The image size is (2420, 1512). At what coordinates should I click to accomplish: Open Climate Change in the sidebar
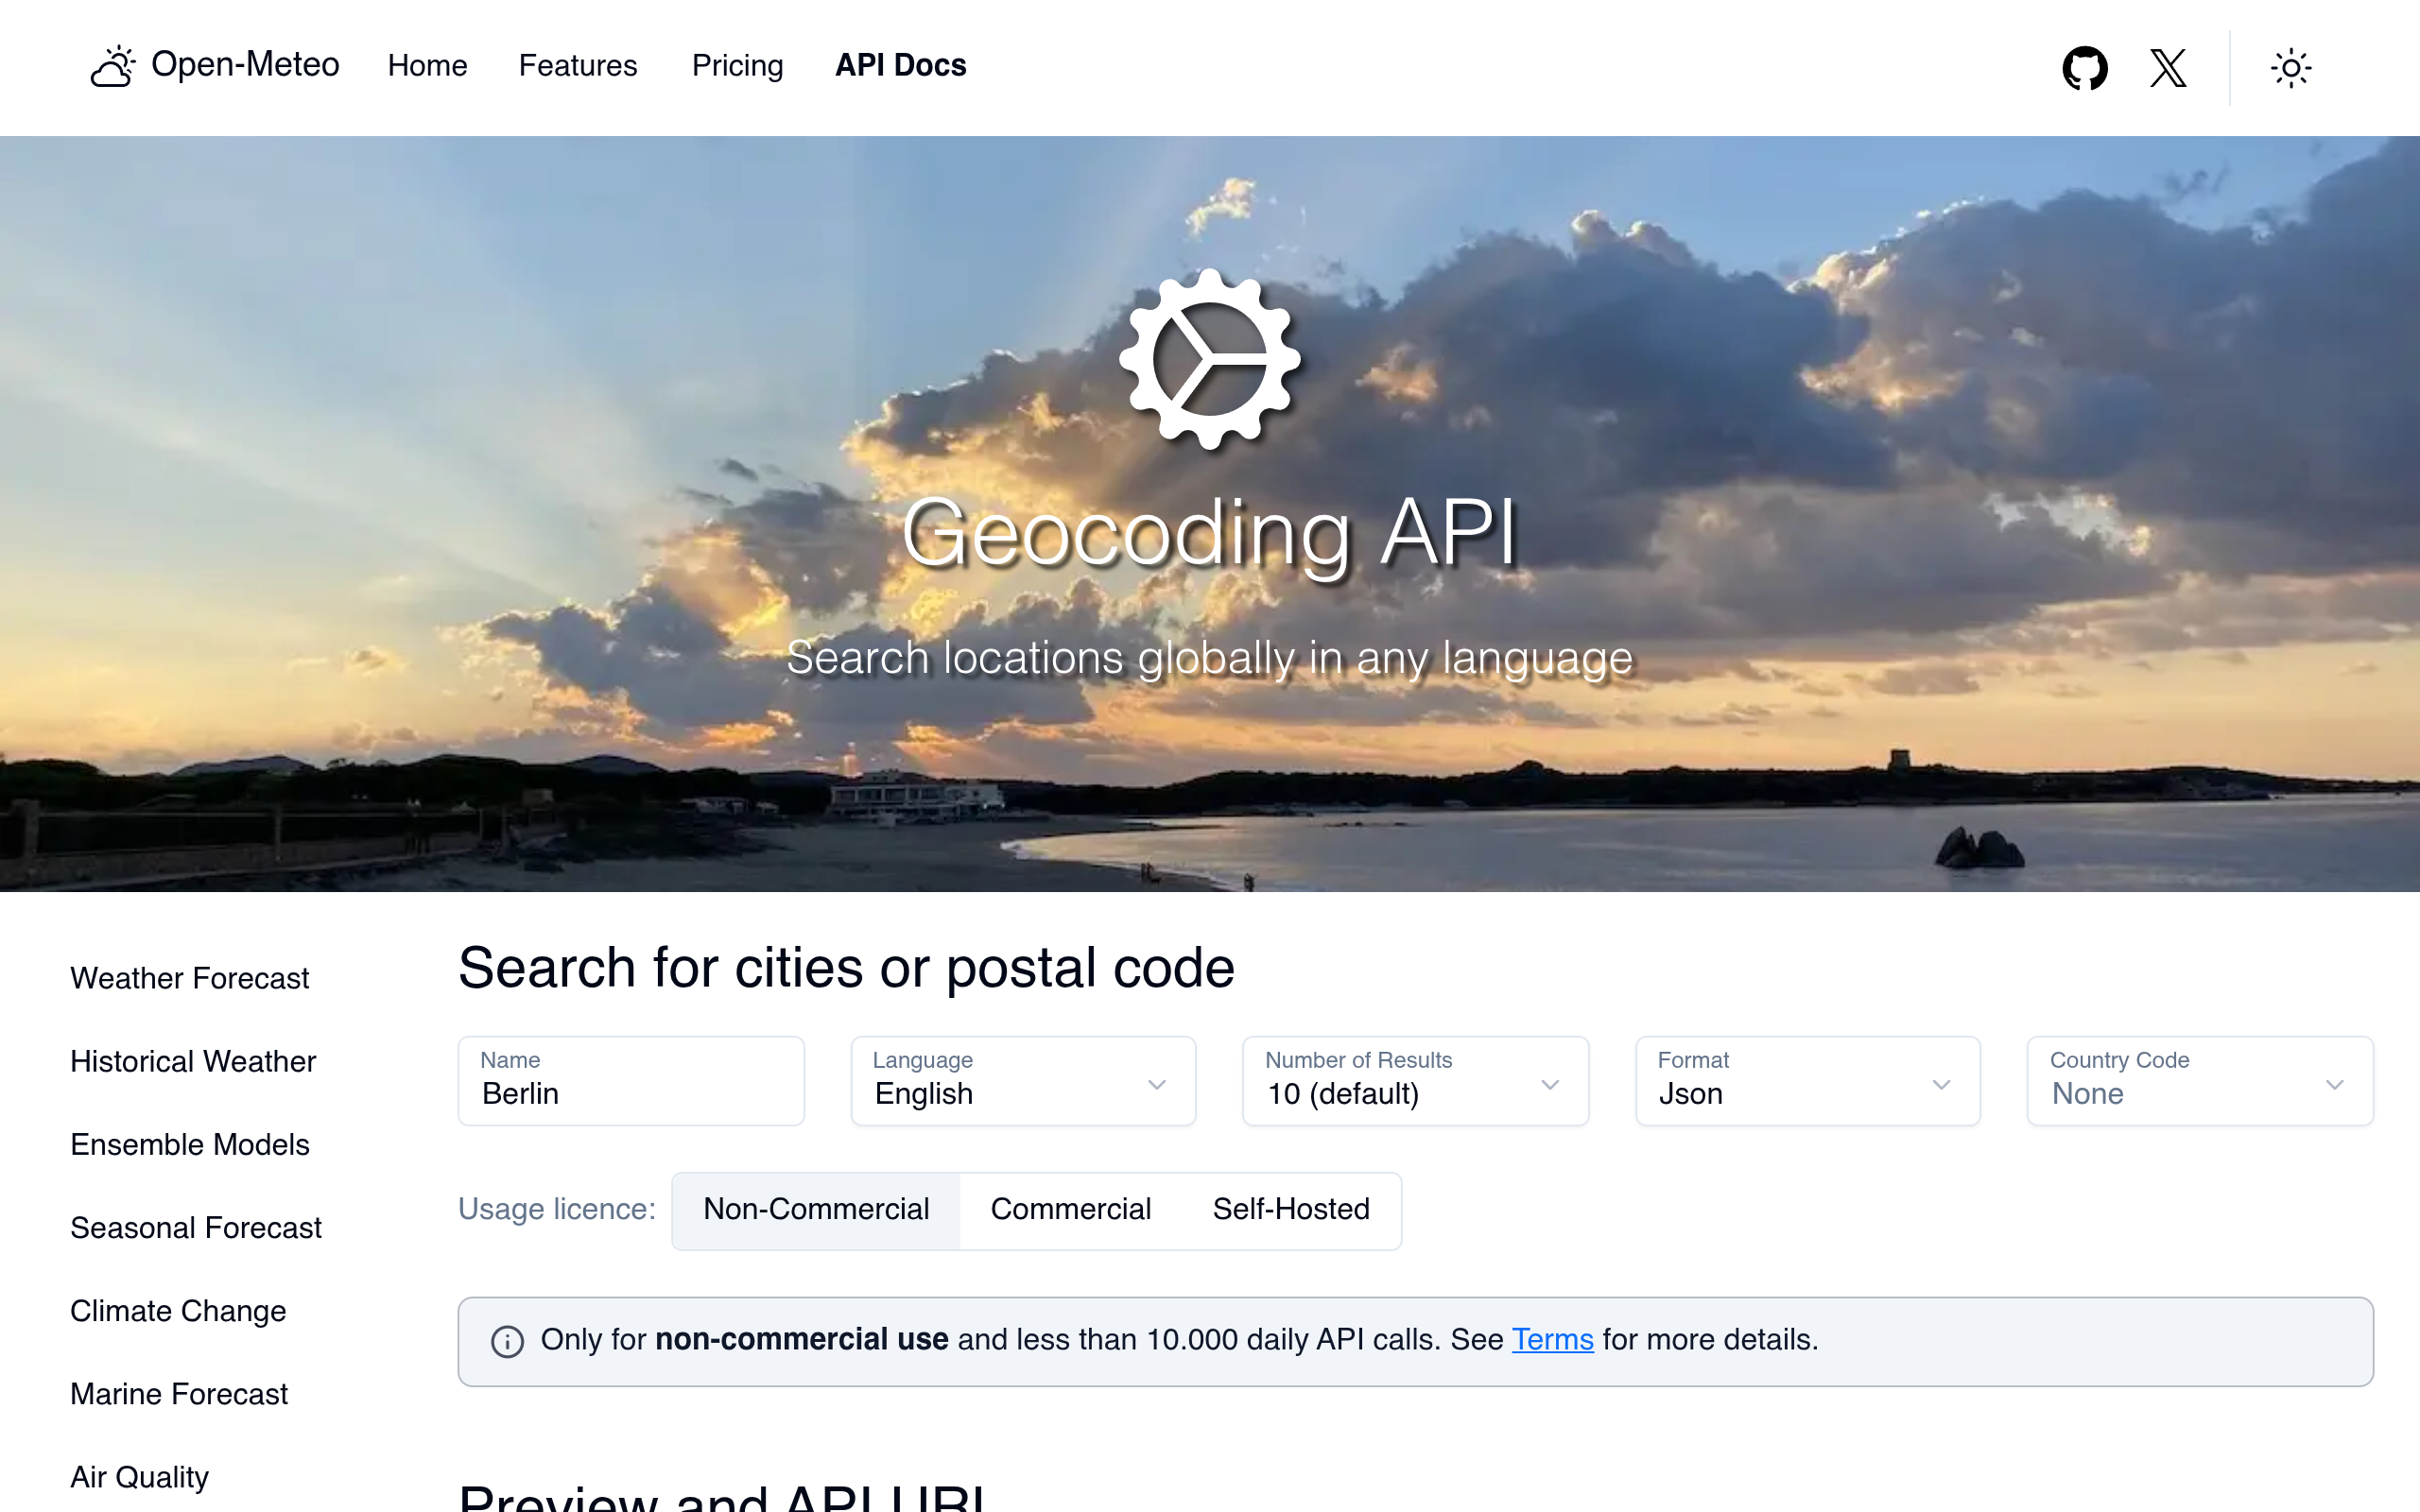pos(178,1311)
